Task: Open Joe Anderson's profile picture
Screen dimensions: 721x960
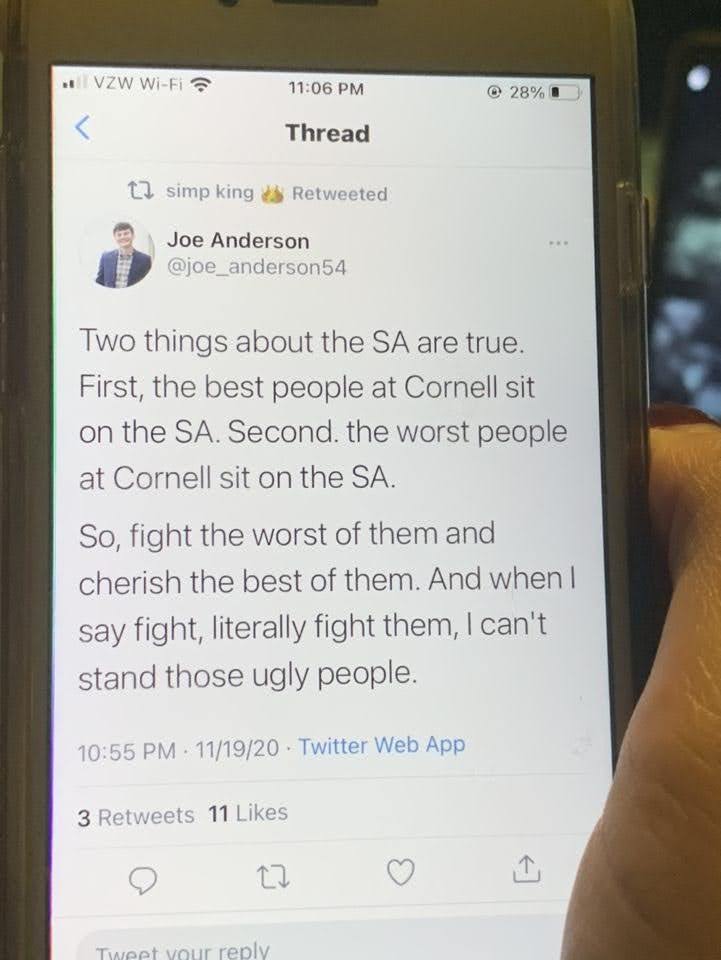Action: [124, 254]
